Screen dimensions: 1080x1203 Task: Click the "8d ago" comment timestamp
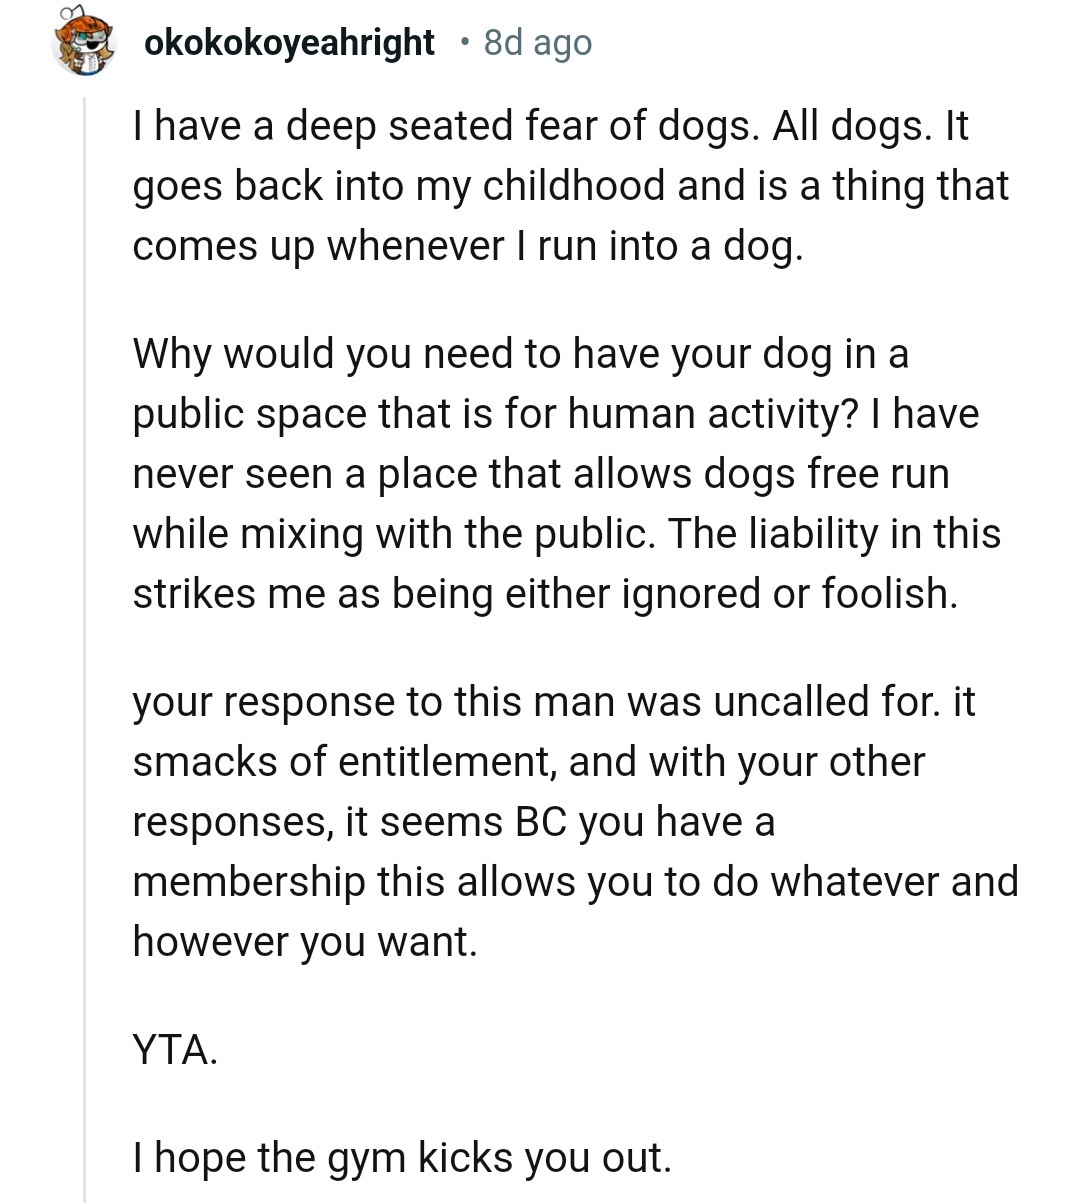pyautogui.click(x=537, y=43)
